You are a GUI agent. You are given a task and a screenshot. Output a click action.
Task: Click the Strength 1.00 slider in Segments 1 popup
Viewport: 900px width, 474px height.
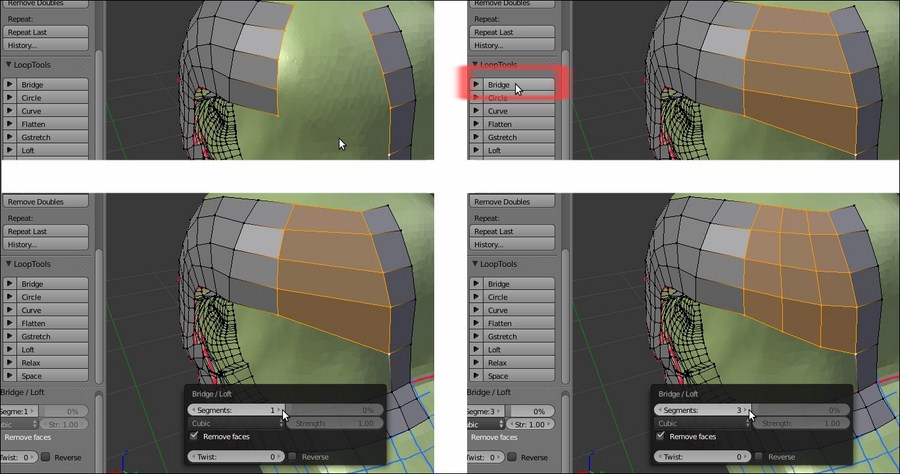tap(335, 424)
